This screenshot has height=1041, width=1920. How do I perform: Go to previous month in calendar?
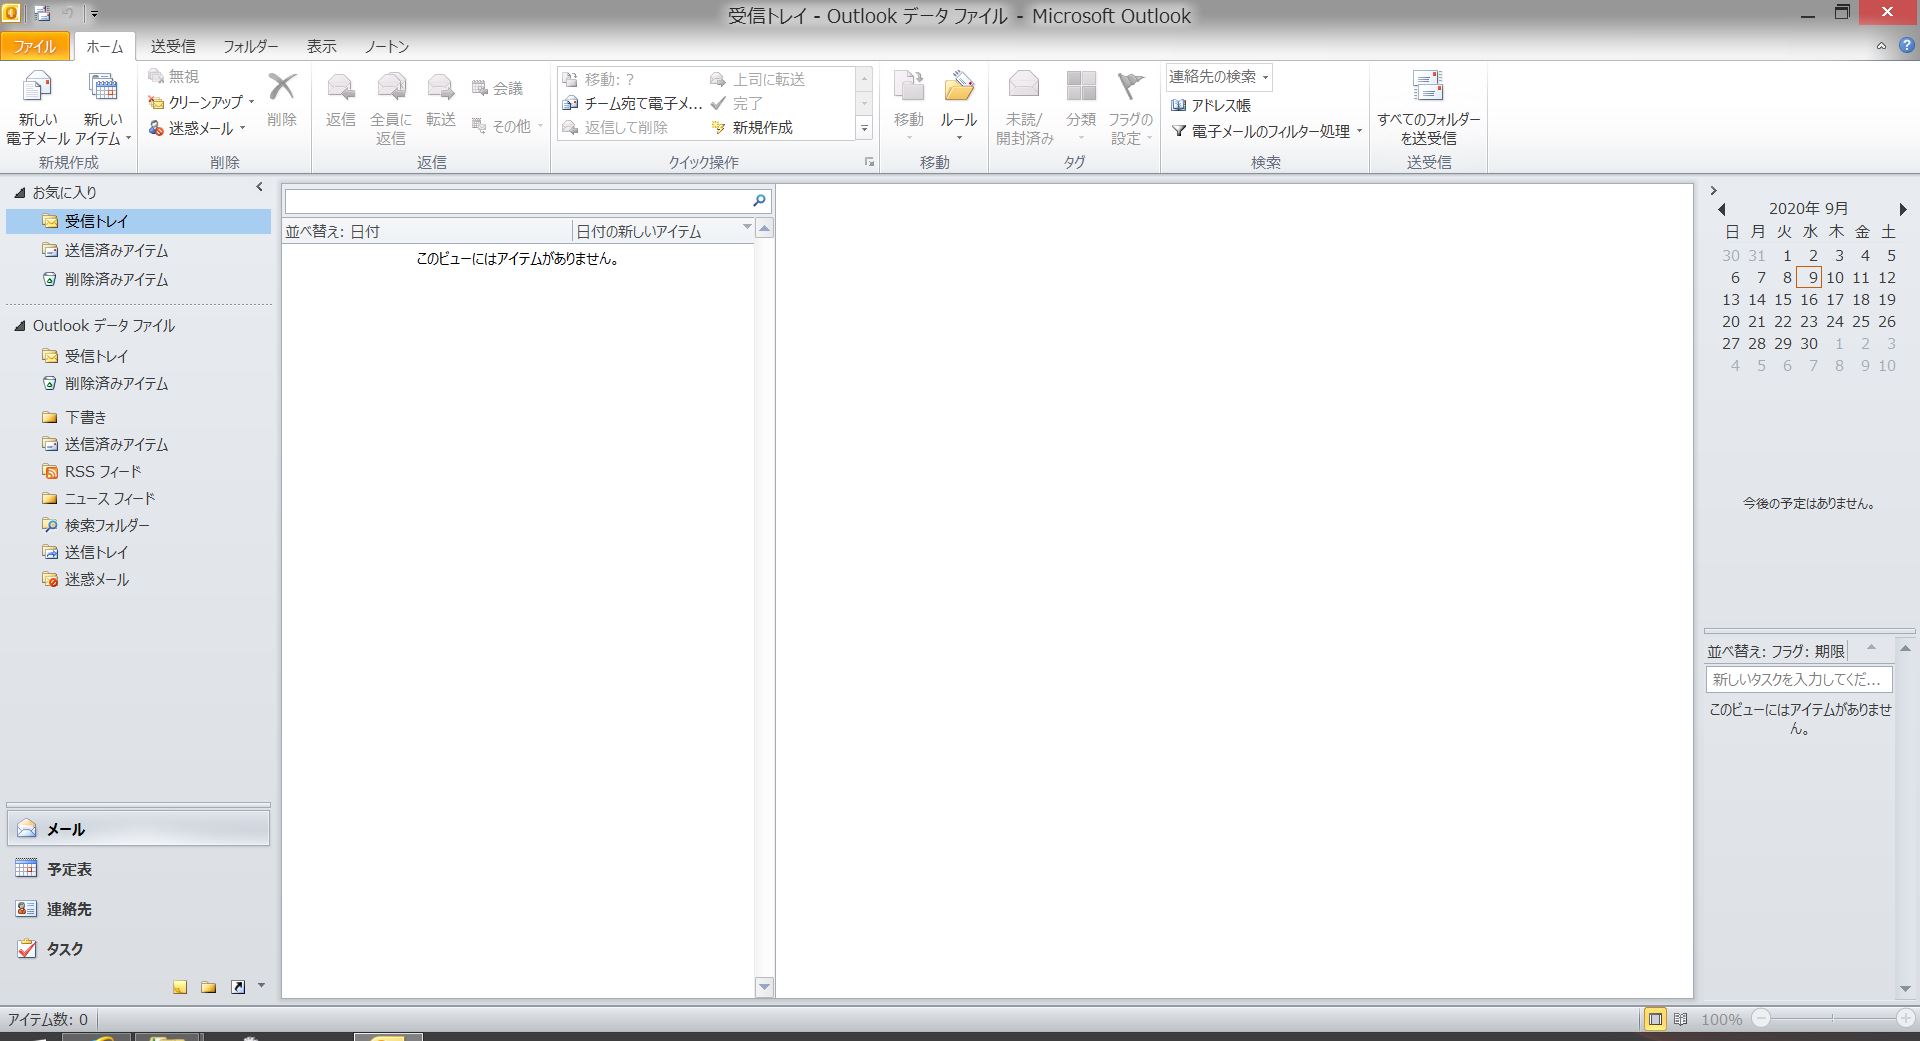1722,209
